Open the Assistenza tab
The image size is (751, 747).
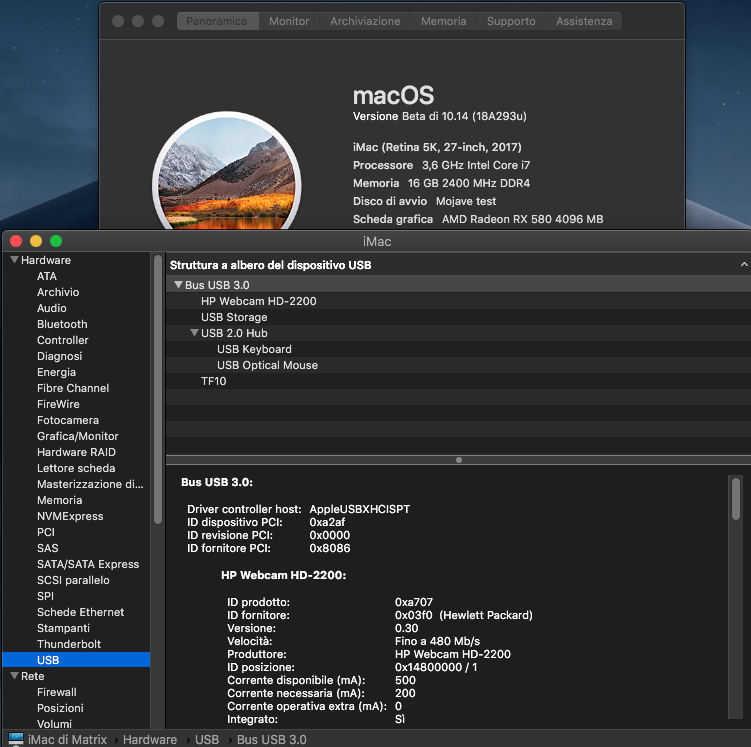click(x=584, y=21)
